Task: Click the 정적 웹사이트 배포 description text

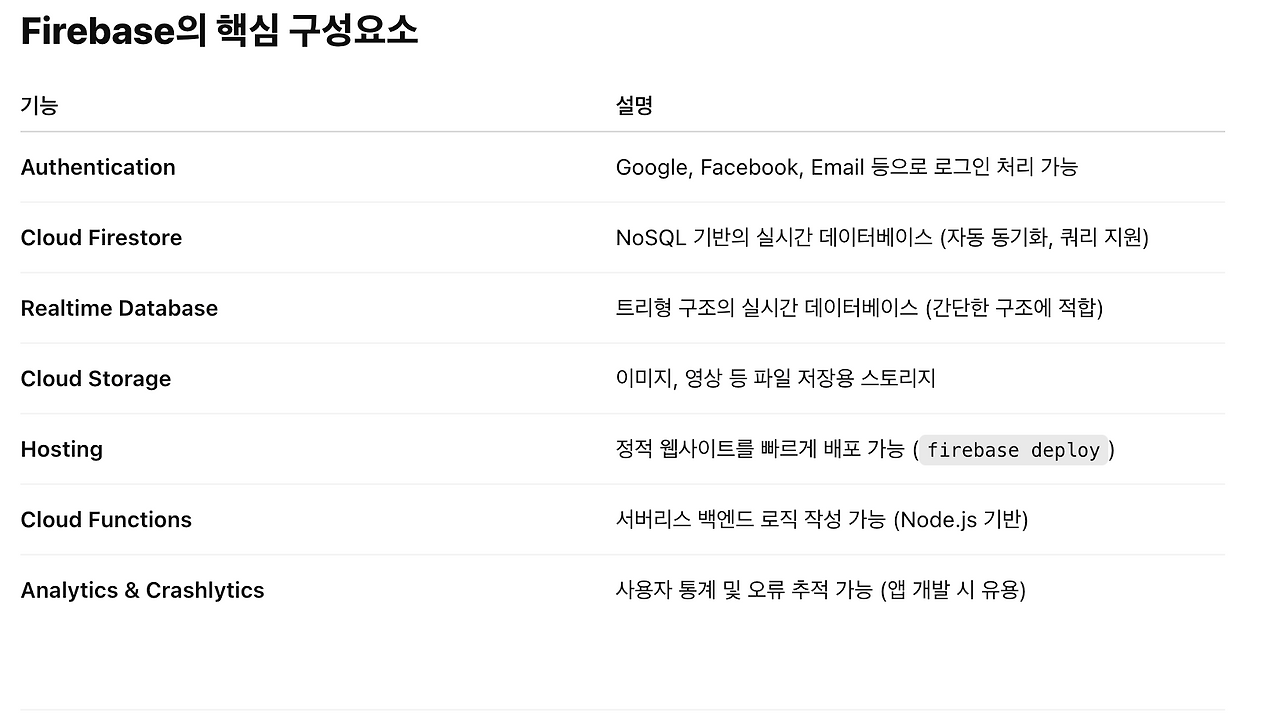Action: click(760, 449)
